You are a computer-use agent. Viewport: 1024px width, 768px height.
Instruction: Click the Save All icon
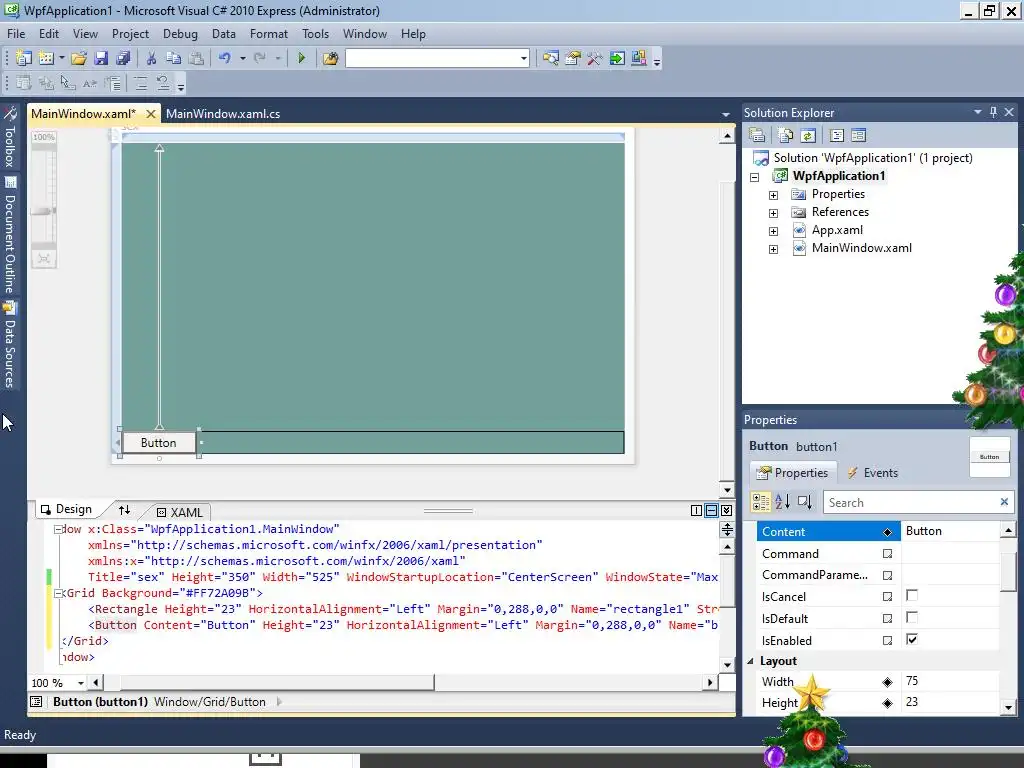point(123,58)
